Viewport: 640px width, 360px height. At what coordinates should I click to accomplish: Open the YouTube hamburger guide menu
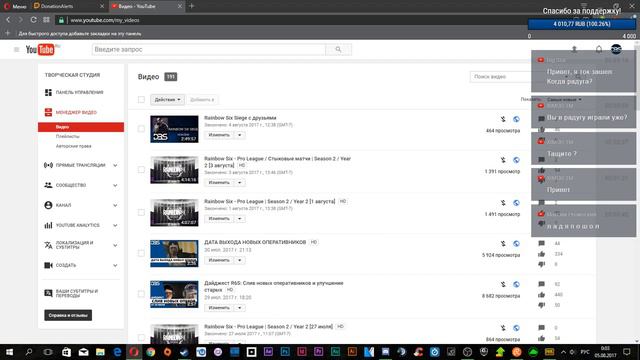point(16,49)
